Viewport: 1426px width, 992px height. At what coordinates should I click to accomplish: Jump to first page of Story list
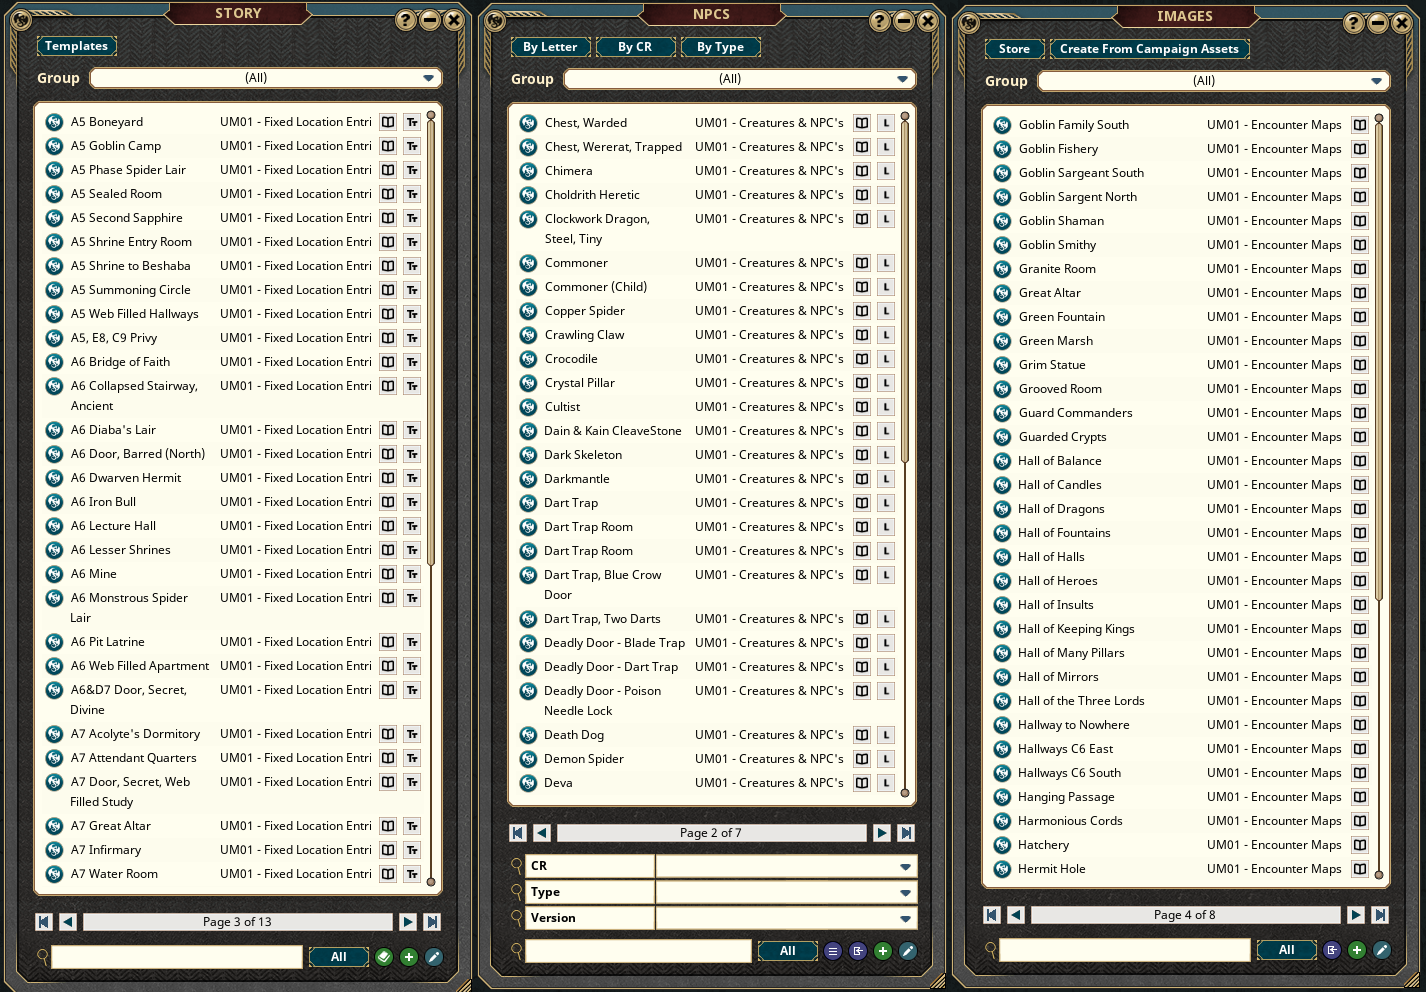tap(44, 922)
